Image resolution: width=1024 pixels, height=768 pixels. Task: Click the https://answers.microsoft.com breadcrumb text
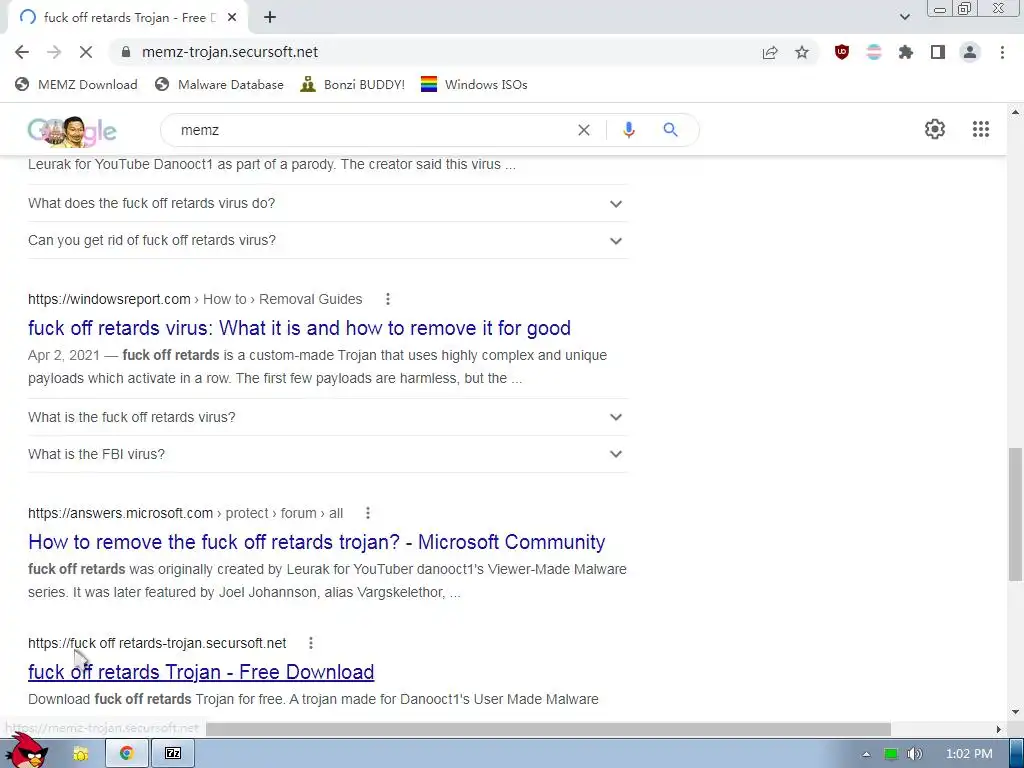pyautogui.click(x=120, y=513)
